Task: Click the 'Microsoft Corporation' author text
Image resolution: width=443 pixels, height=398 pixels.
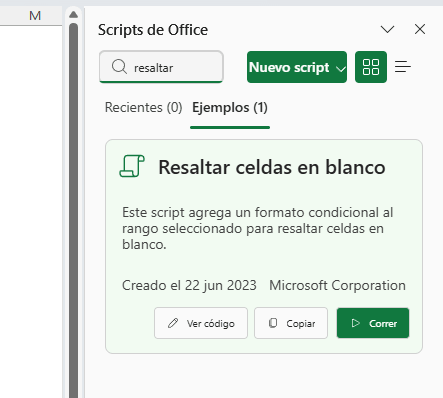Action: pos(337,285)
